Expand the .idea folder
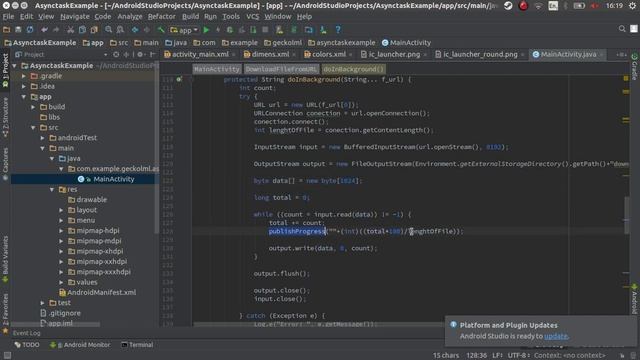This screenshot has height=360, width=640. point(24,86)
